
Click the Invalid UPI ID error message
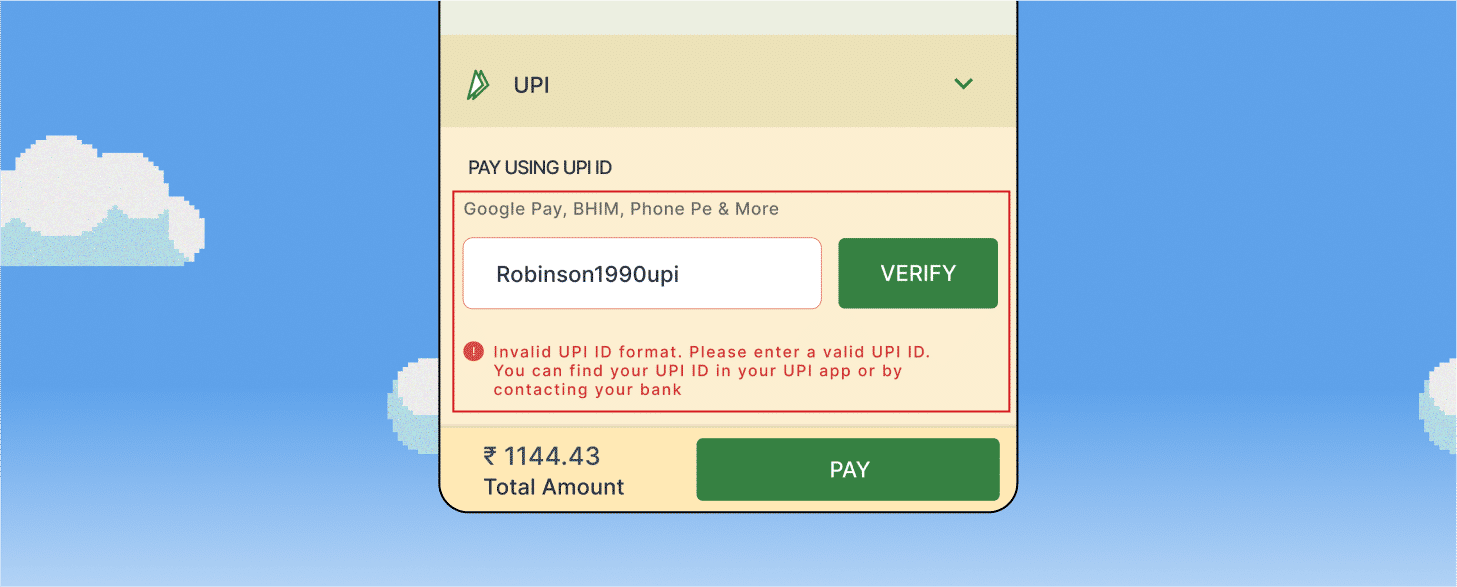[712, 370]
